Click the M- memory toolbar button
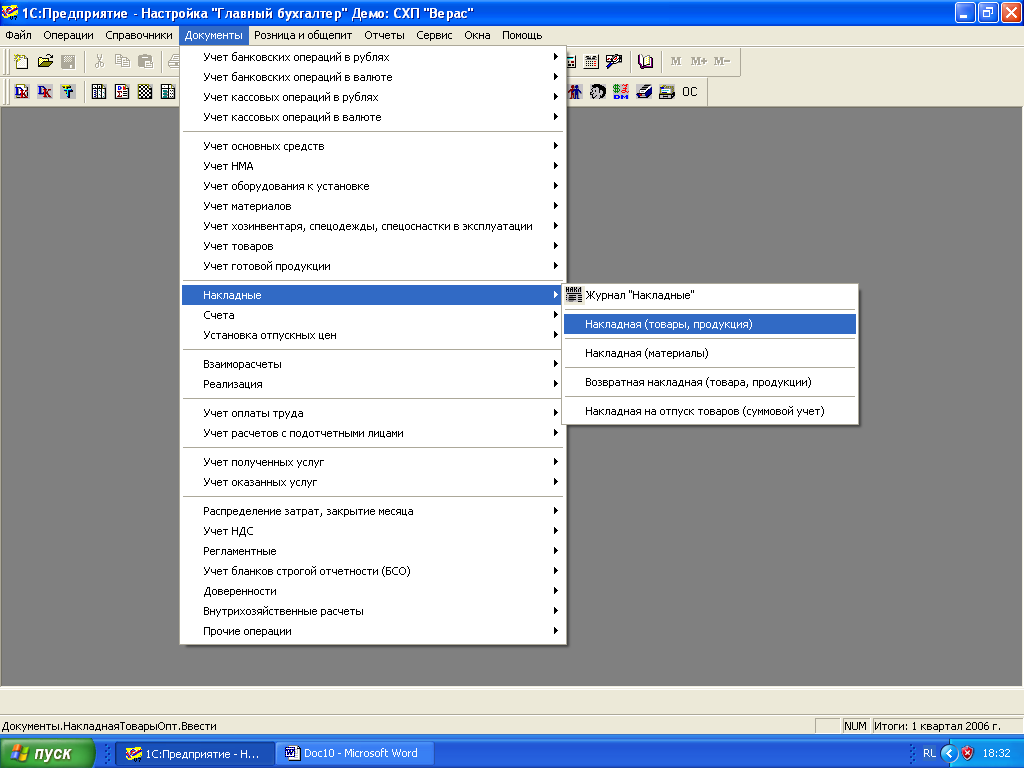The height and width of the screenshot is (768, 1024). point(722,61)
